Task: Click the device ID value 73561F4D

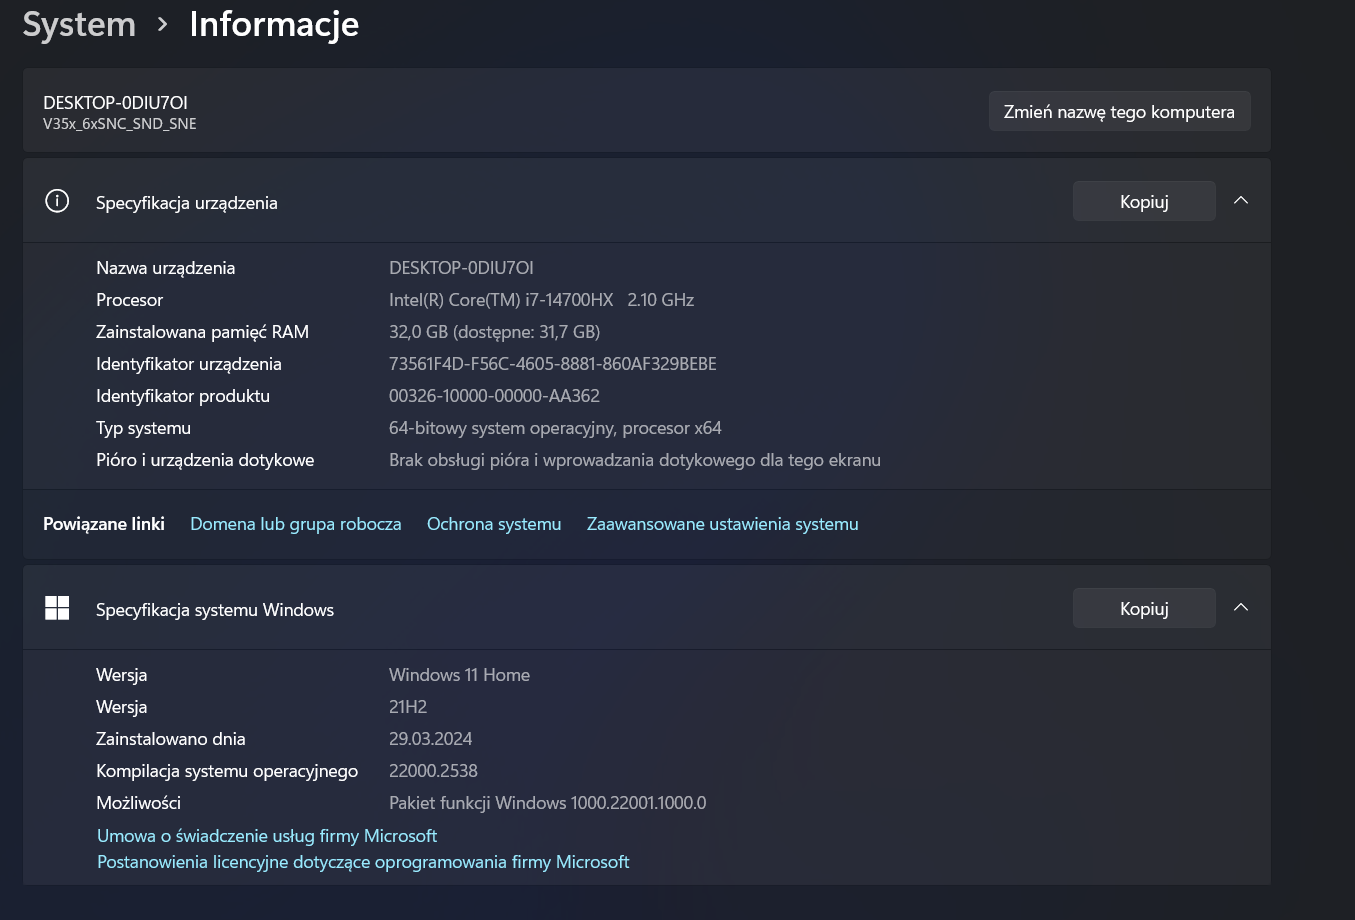Action: click(x=552, y=364)
